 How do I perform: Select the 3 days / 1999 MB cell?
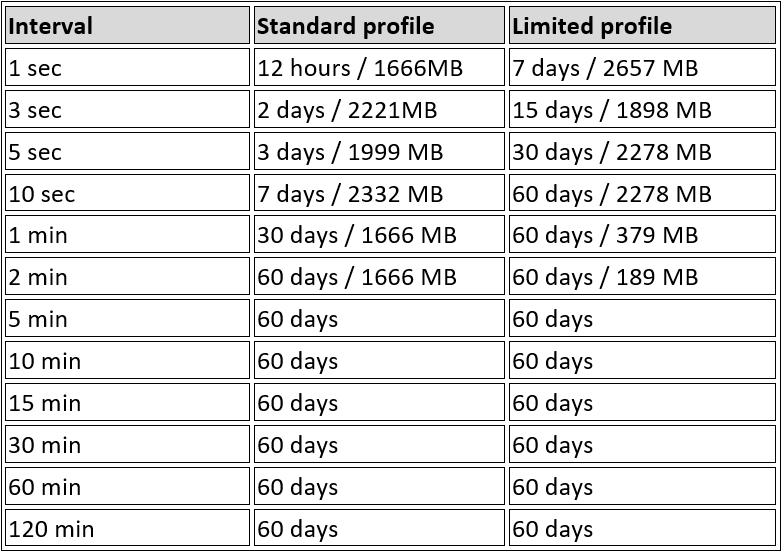(379, 152)
